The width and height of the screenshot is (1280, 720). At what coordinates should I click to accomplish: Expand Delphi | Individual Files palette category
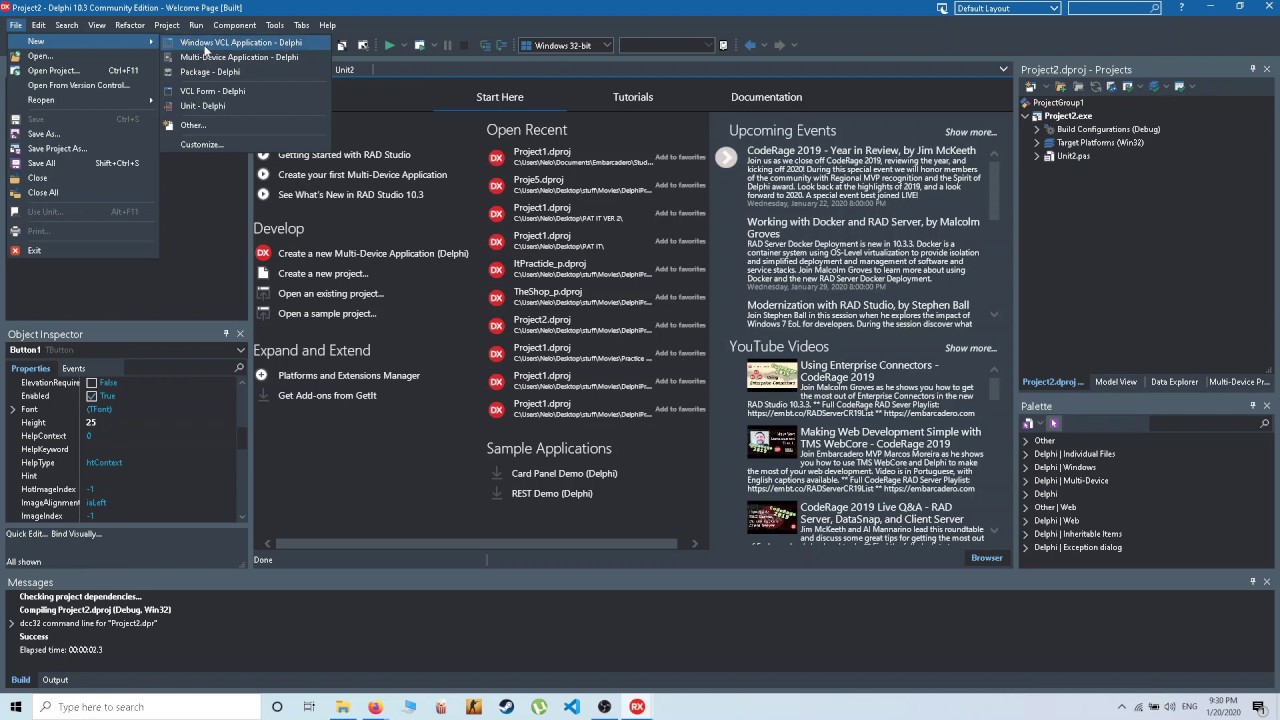[x=1026, y=454]
